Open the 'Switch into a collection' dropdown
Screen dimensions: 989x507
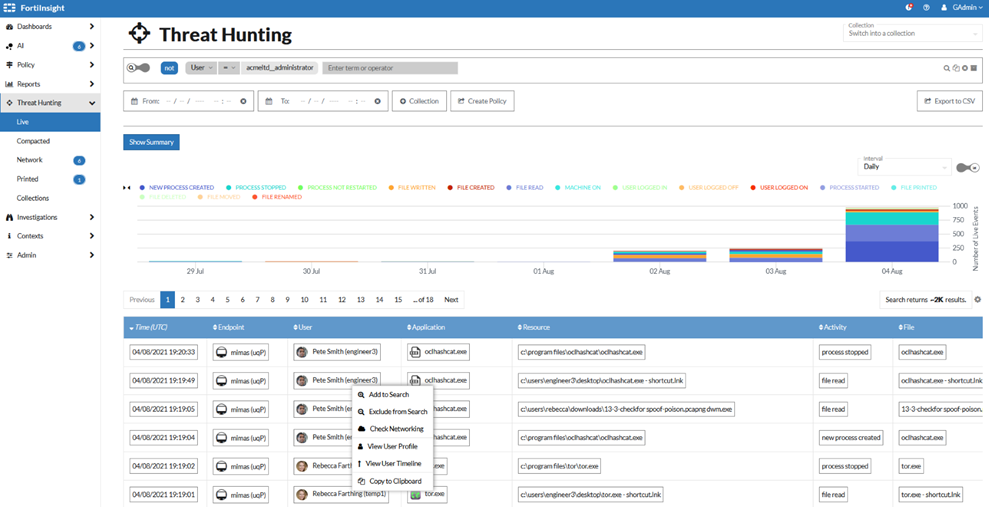tap(910, 33)
